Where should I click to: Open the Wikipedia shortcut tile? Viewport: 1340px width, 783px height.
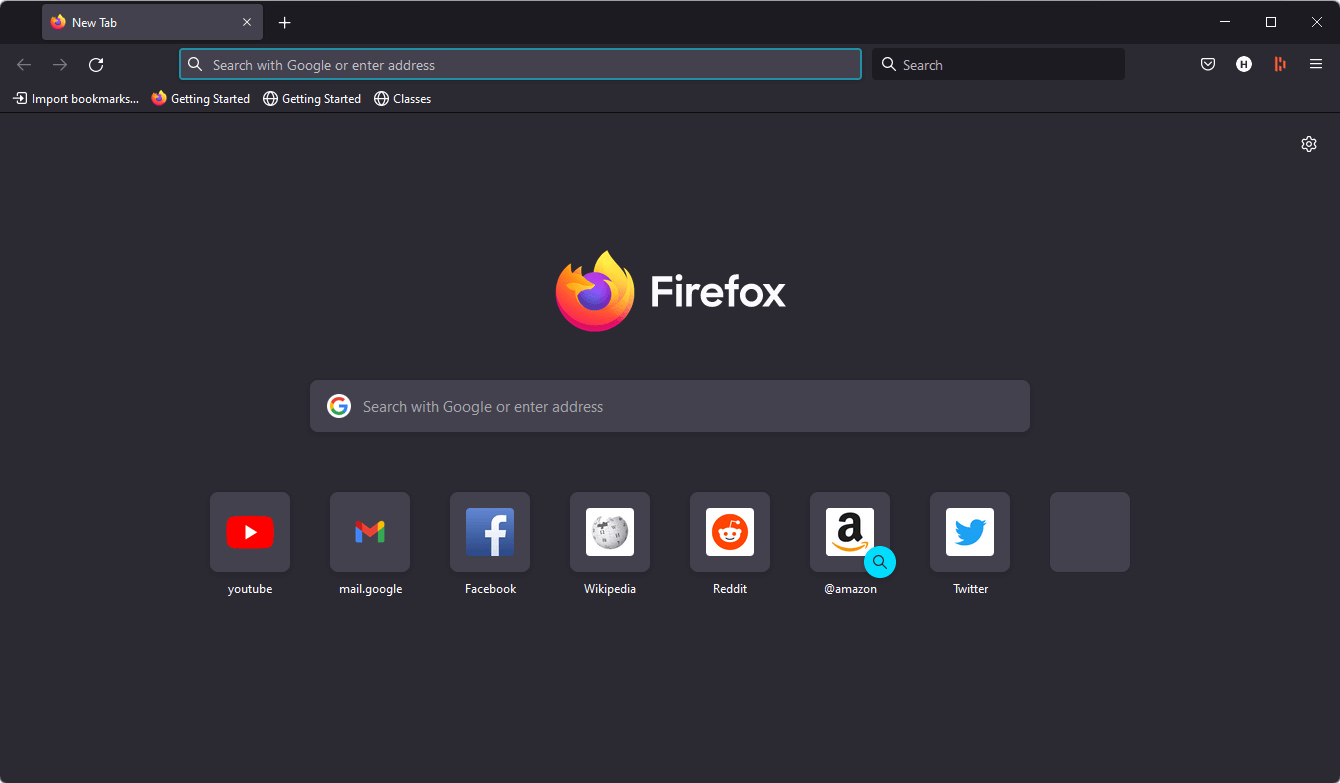(x=610, y=532)
